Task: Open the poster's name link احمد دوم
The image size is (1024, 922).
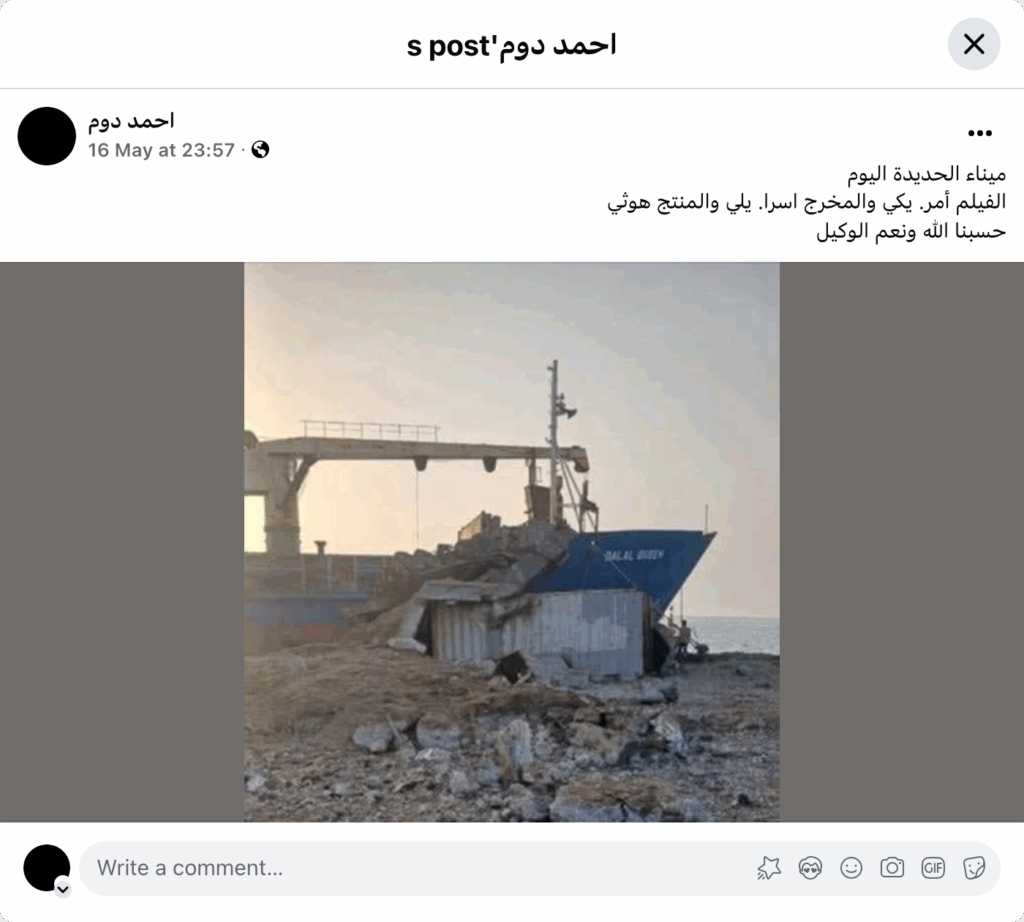Action: 131,120
